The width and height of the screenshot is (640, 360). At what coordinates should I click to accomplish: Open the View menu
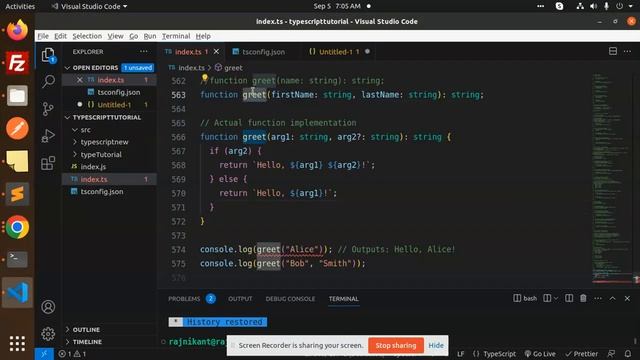116,36
